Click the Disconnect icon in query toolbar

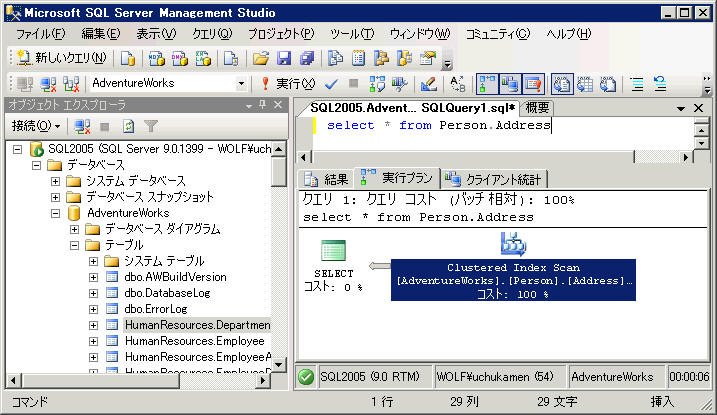coord(48,84)
